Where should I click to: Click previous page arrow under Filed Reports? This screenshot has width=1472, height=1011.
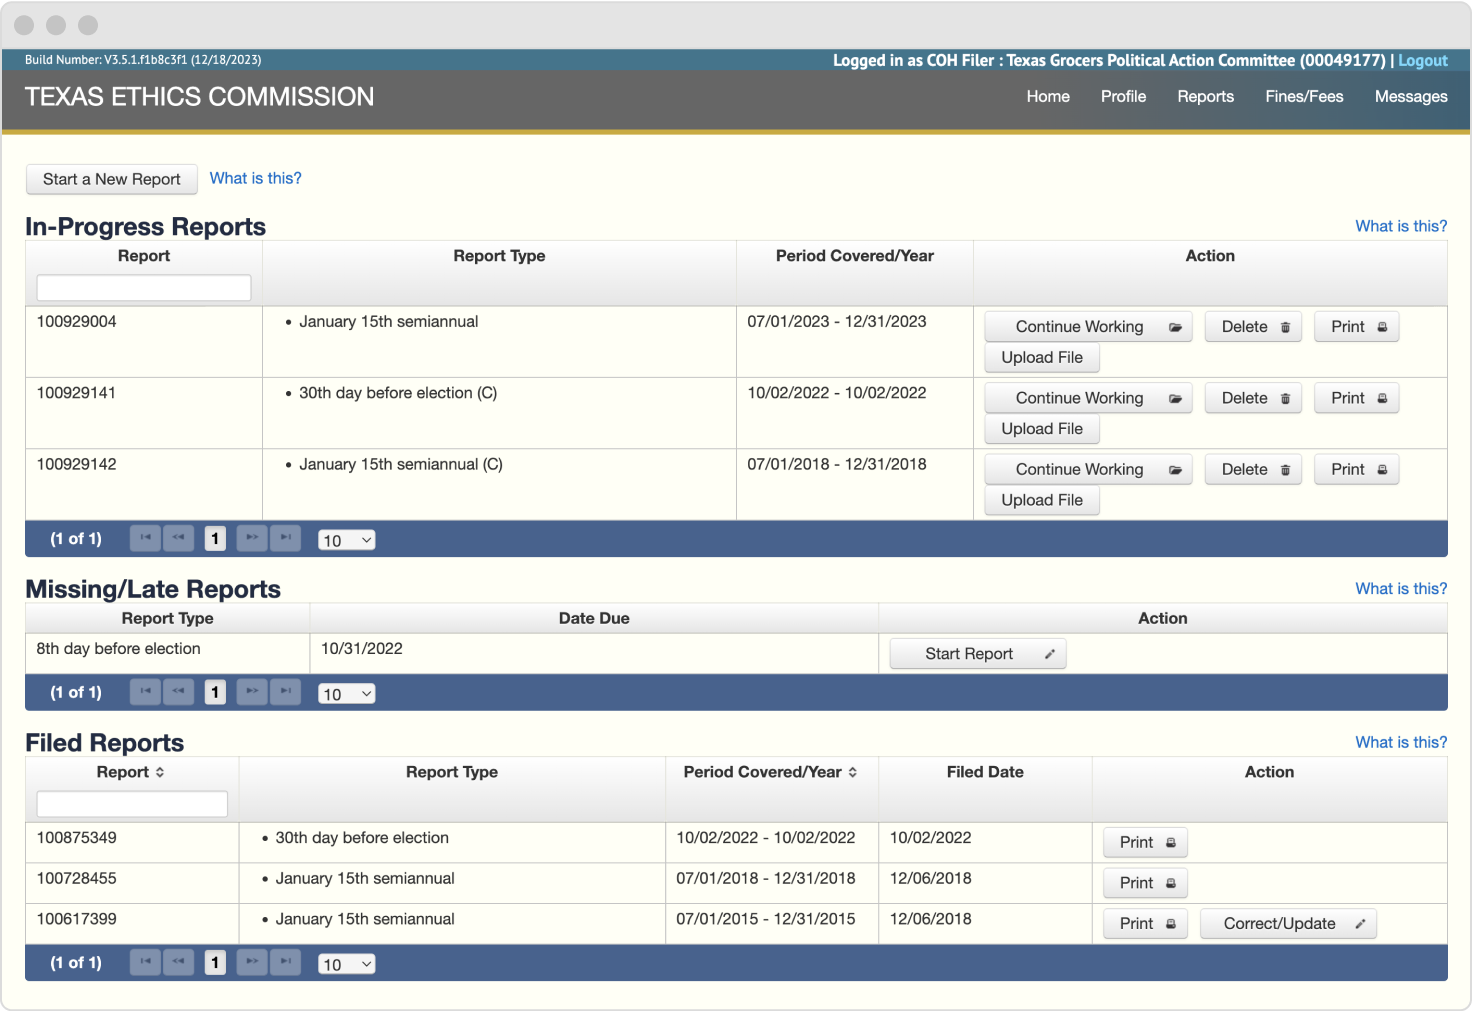click(178, 962)
